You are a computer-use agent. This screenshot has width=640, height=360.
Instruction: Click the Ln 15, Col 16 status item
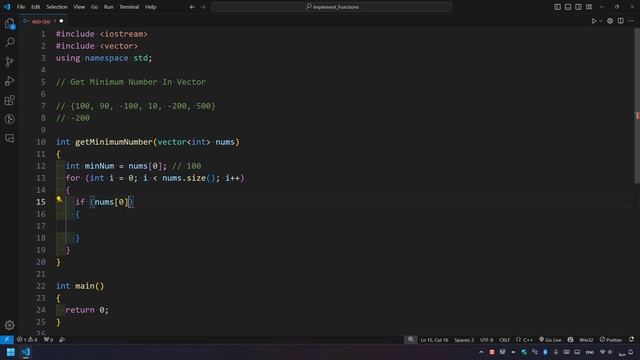[x=434, y=340]
